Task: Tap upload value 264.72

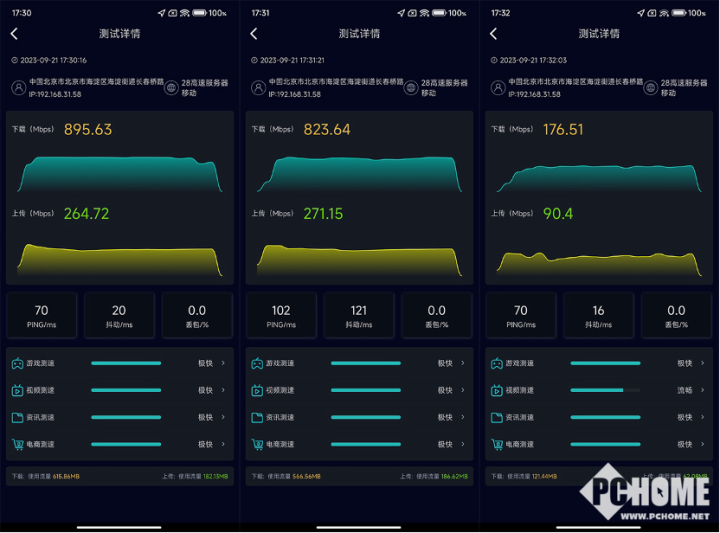Action: click(86, 213)
